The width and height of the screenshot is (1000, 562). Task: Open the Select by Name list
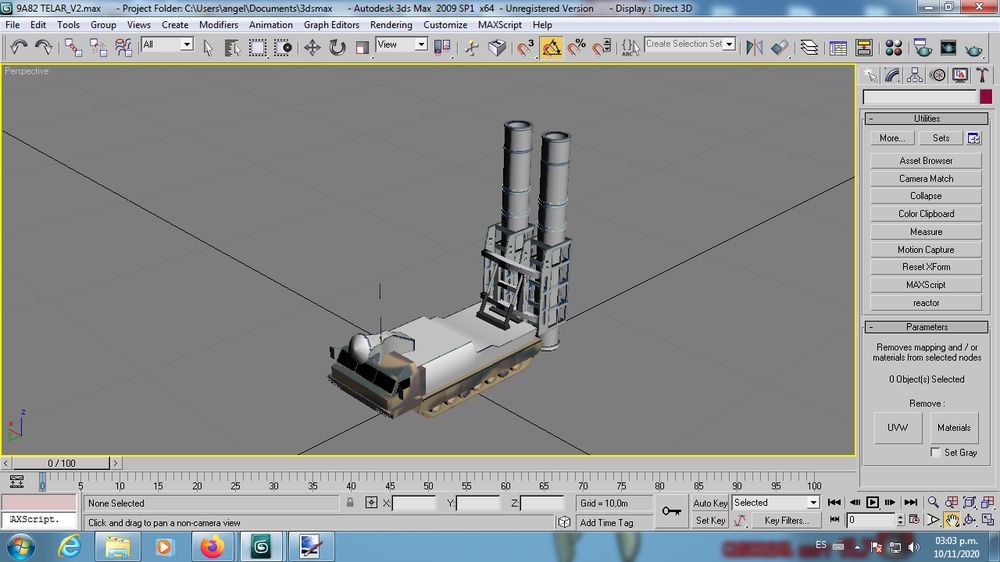point(232,47)
